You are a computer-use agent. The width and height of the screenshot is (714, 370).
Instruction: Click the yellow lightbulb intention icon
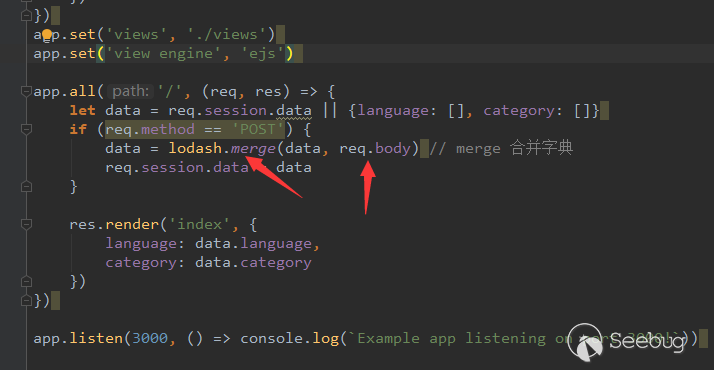(47, 35)
